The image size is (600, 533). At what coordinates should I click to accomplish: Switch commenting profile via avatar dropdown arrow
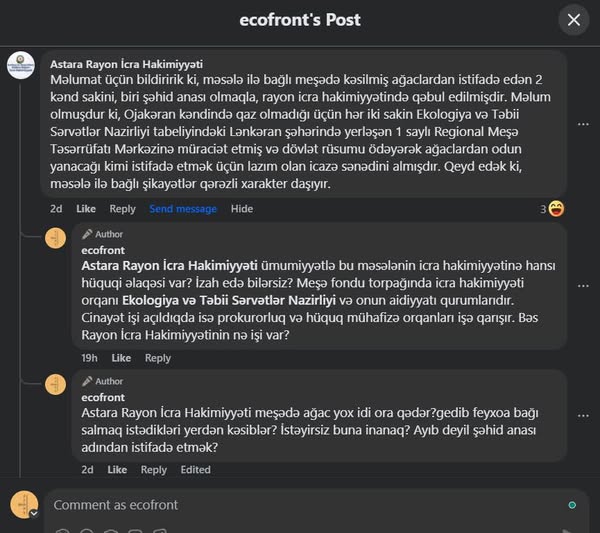33,512
